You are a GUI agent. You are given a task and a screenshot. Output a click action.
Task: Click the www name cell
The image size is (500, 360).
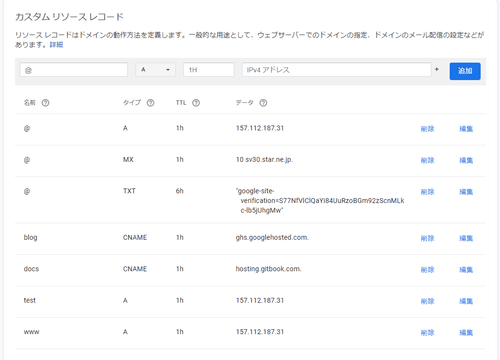(31, 332)
